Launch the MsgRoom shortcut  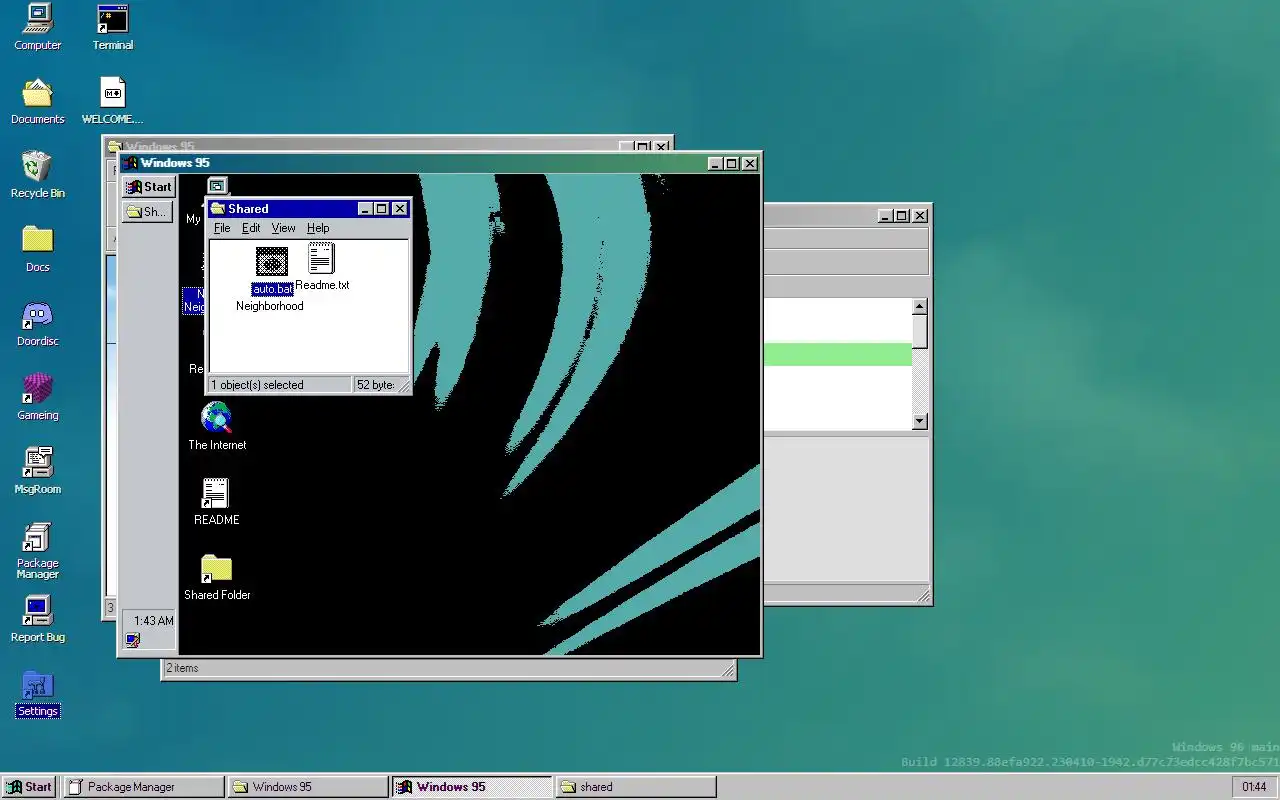[x=37, y=471]
